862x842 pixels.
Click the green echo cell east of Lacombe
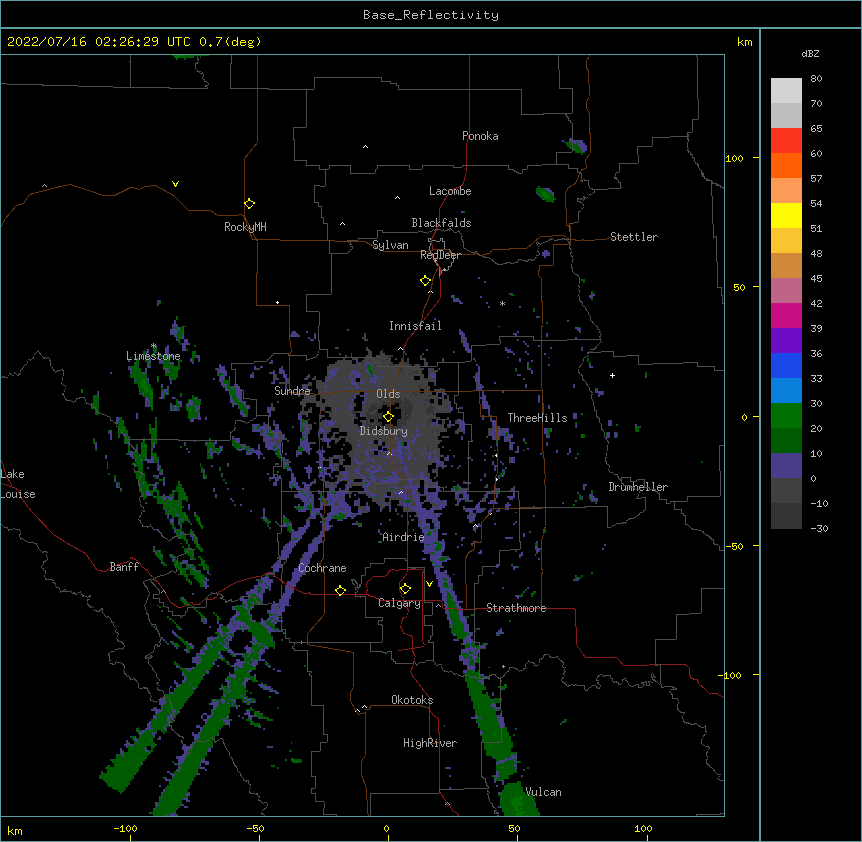pyautogui.click(x=545, y=194)
